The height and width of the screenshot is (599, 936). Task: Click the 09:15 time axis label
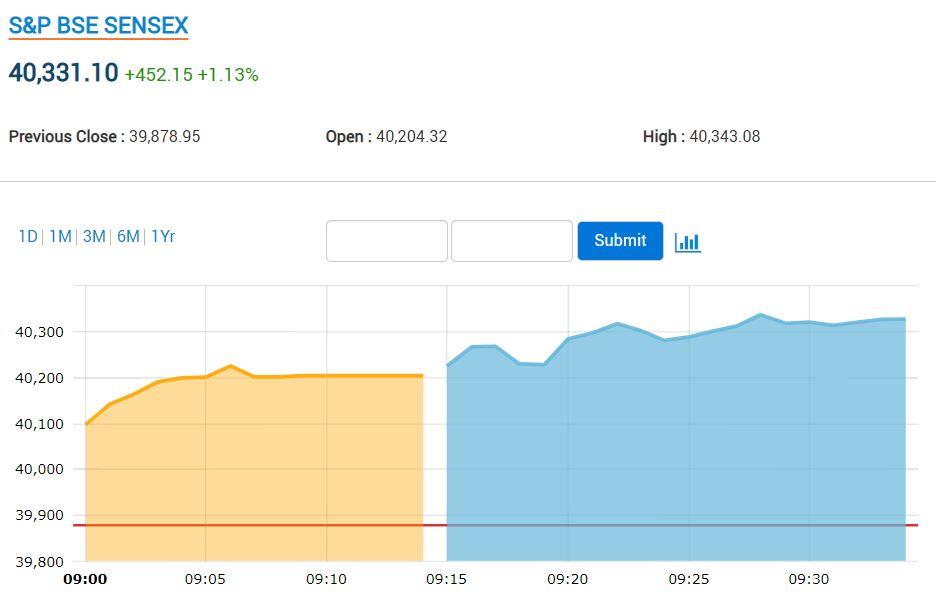(446, 579)
